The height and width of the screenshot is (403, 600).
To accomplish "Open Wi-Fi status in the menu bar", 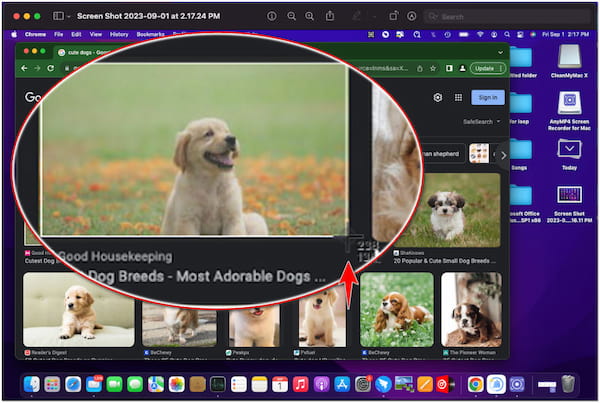I will 480,34.
